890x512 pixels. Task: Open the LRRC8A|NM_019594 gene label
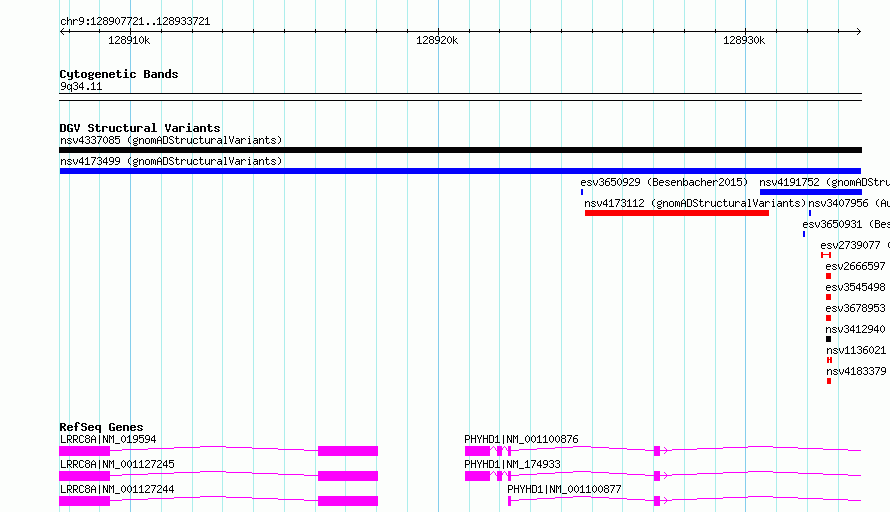[108, 439]
